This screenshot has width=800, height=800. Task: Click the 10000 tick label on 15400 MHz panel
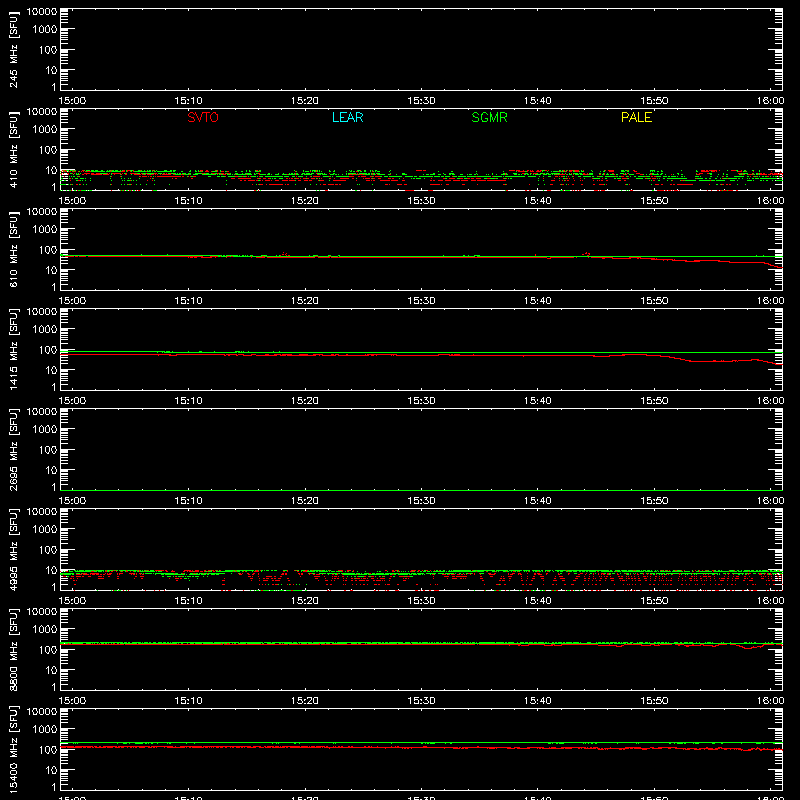(42, 712)
